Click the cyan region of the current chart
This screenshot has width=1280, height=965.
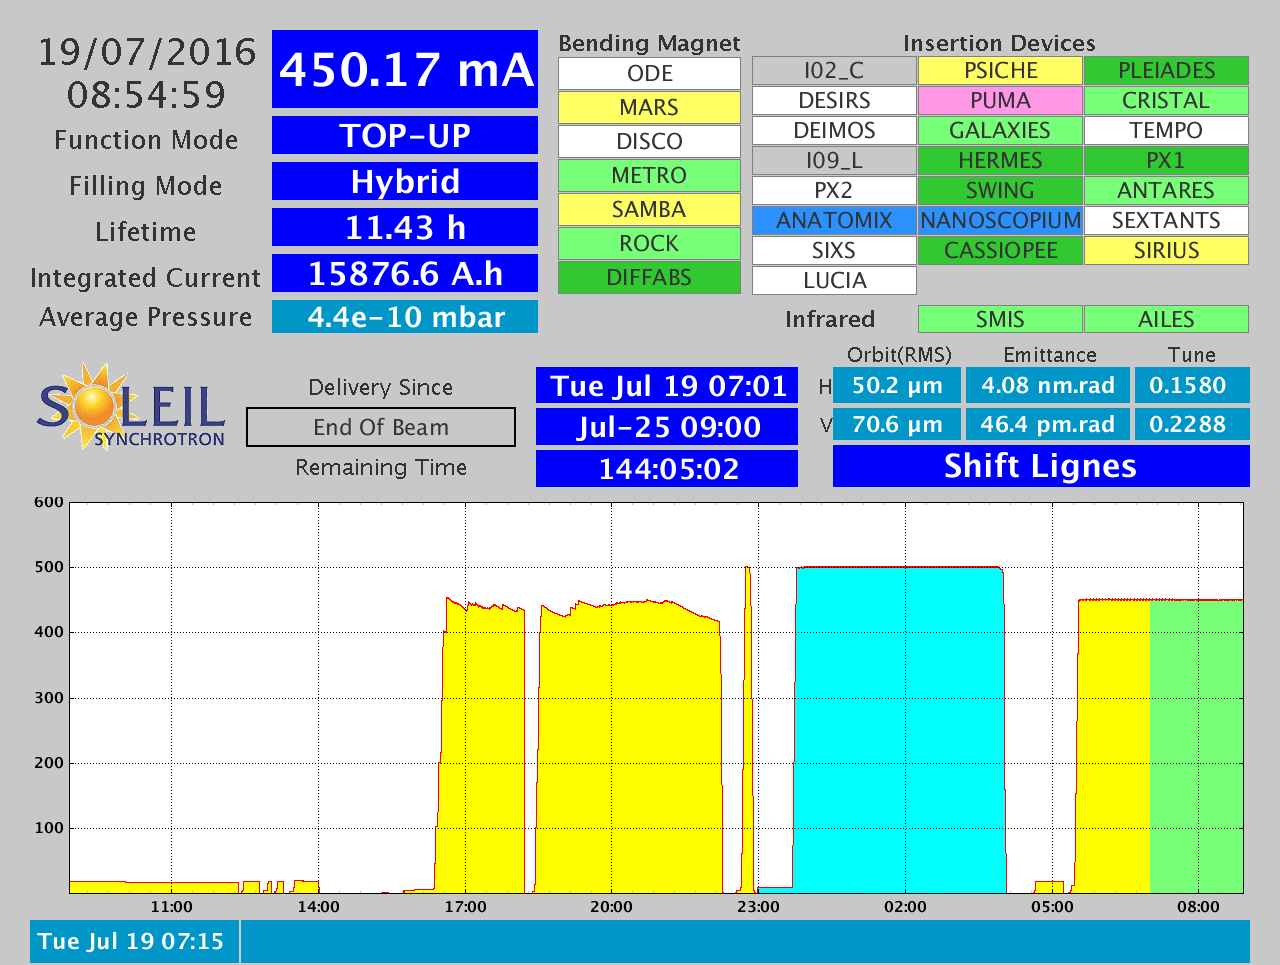click(x=900, y=730)
